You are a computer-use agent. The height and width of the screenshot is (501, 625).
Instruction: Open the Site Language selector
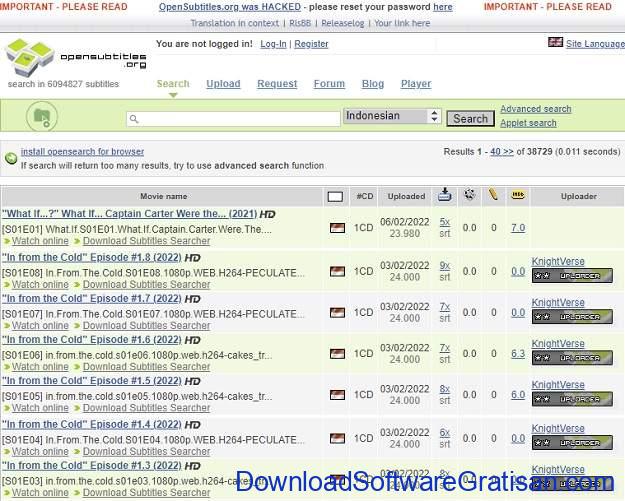(595, 44)
